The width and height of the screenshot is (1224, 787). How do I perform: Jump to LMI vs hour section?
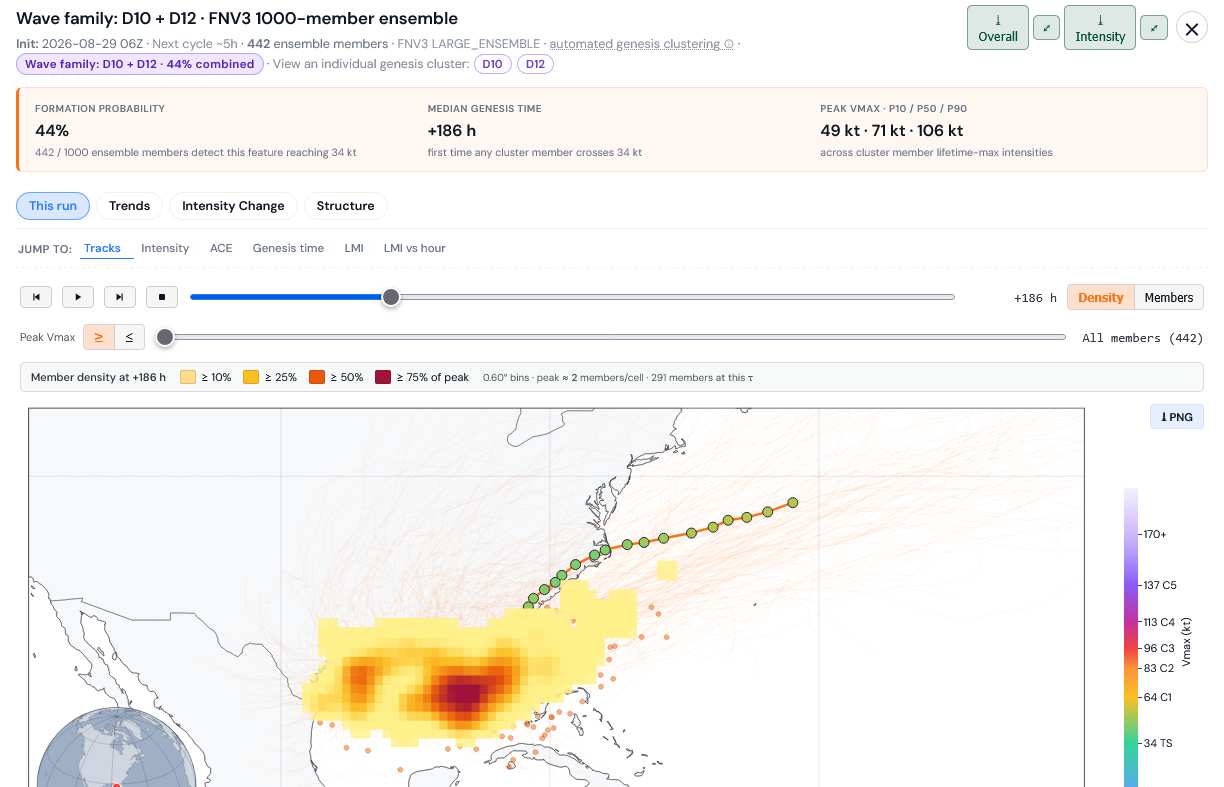pyautogui.click(x=414, y=248)
